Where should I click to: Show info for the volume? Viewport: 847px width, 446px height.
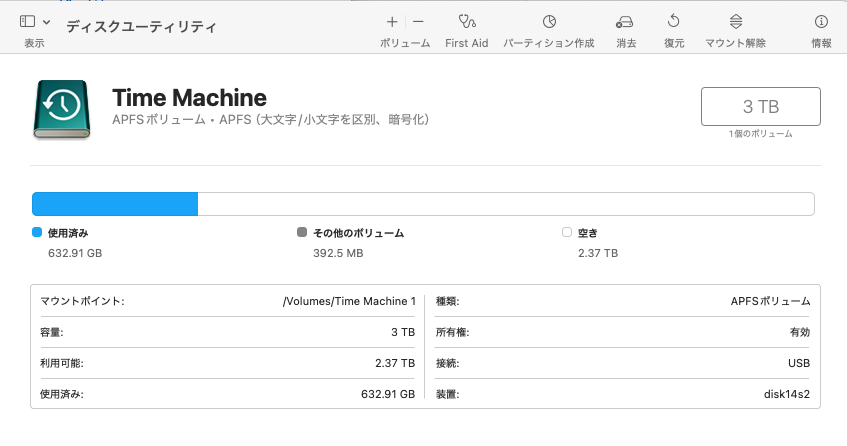click(x=821, y=21)
